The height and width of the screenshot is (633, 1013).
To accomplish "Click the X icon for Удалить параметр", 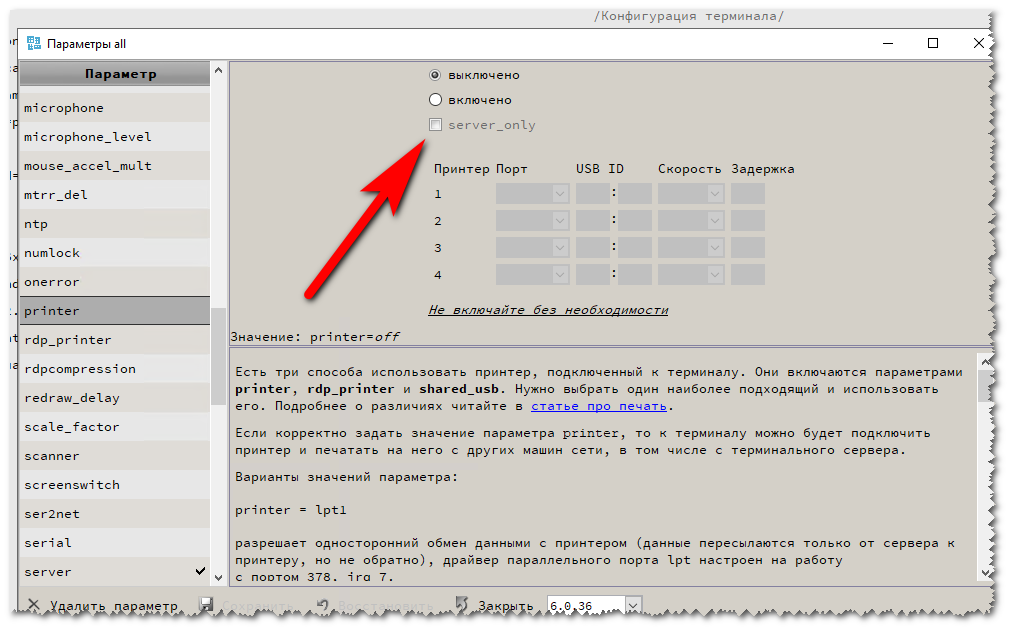I will (x=34, y=605).
